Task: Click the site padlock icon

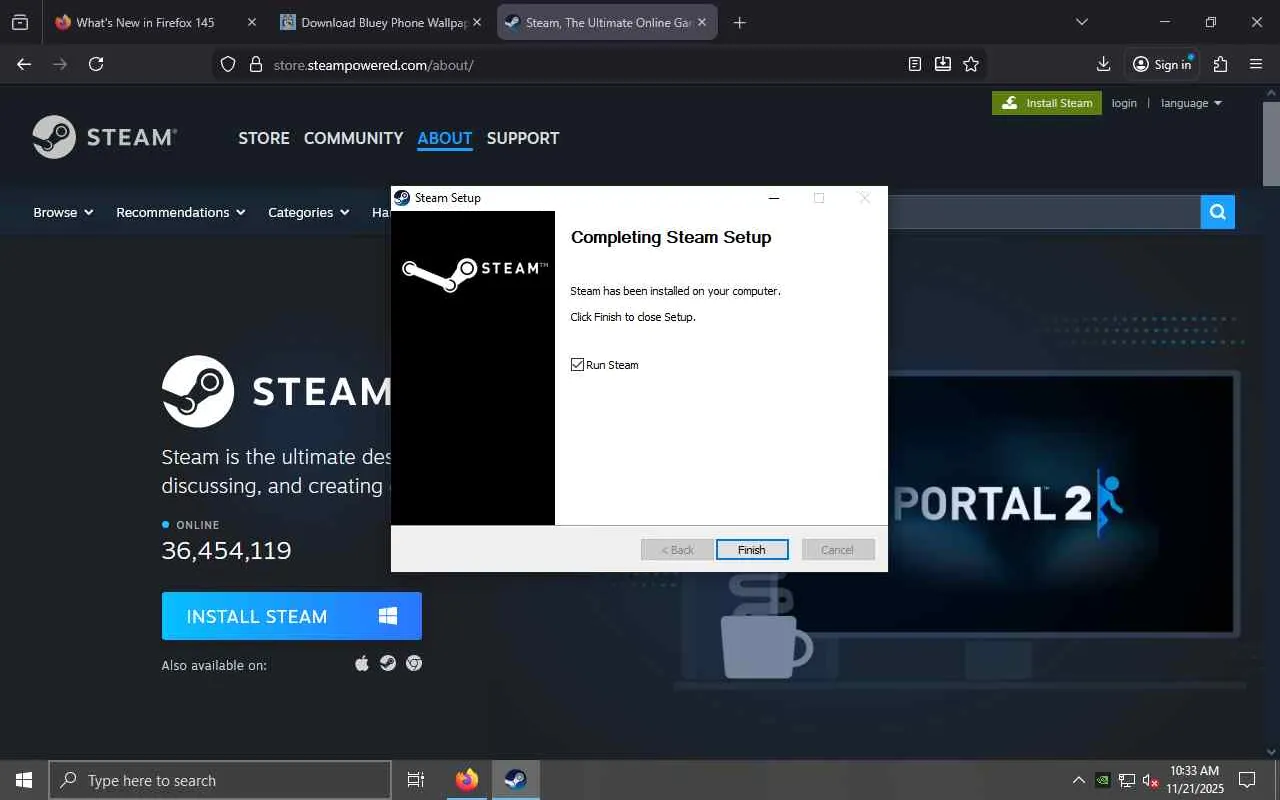Action: pyautogui.click(x=255, y=64)
